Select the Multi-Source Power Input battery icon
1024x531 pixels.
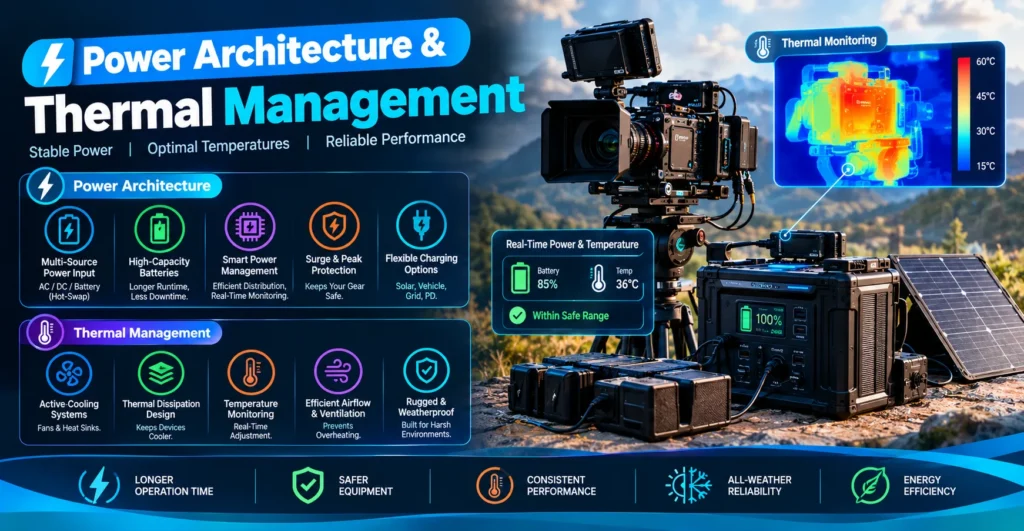pyautogui.click(x=69, y=230)
